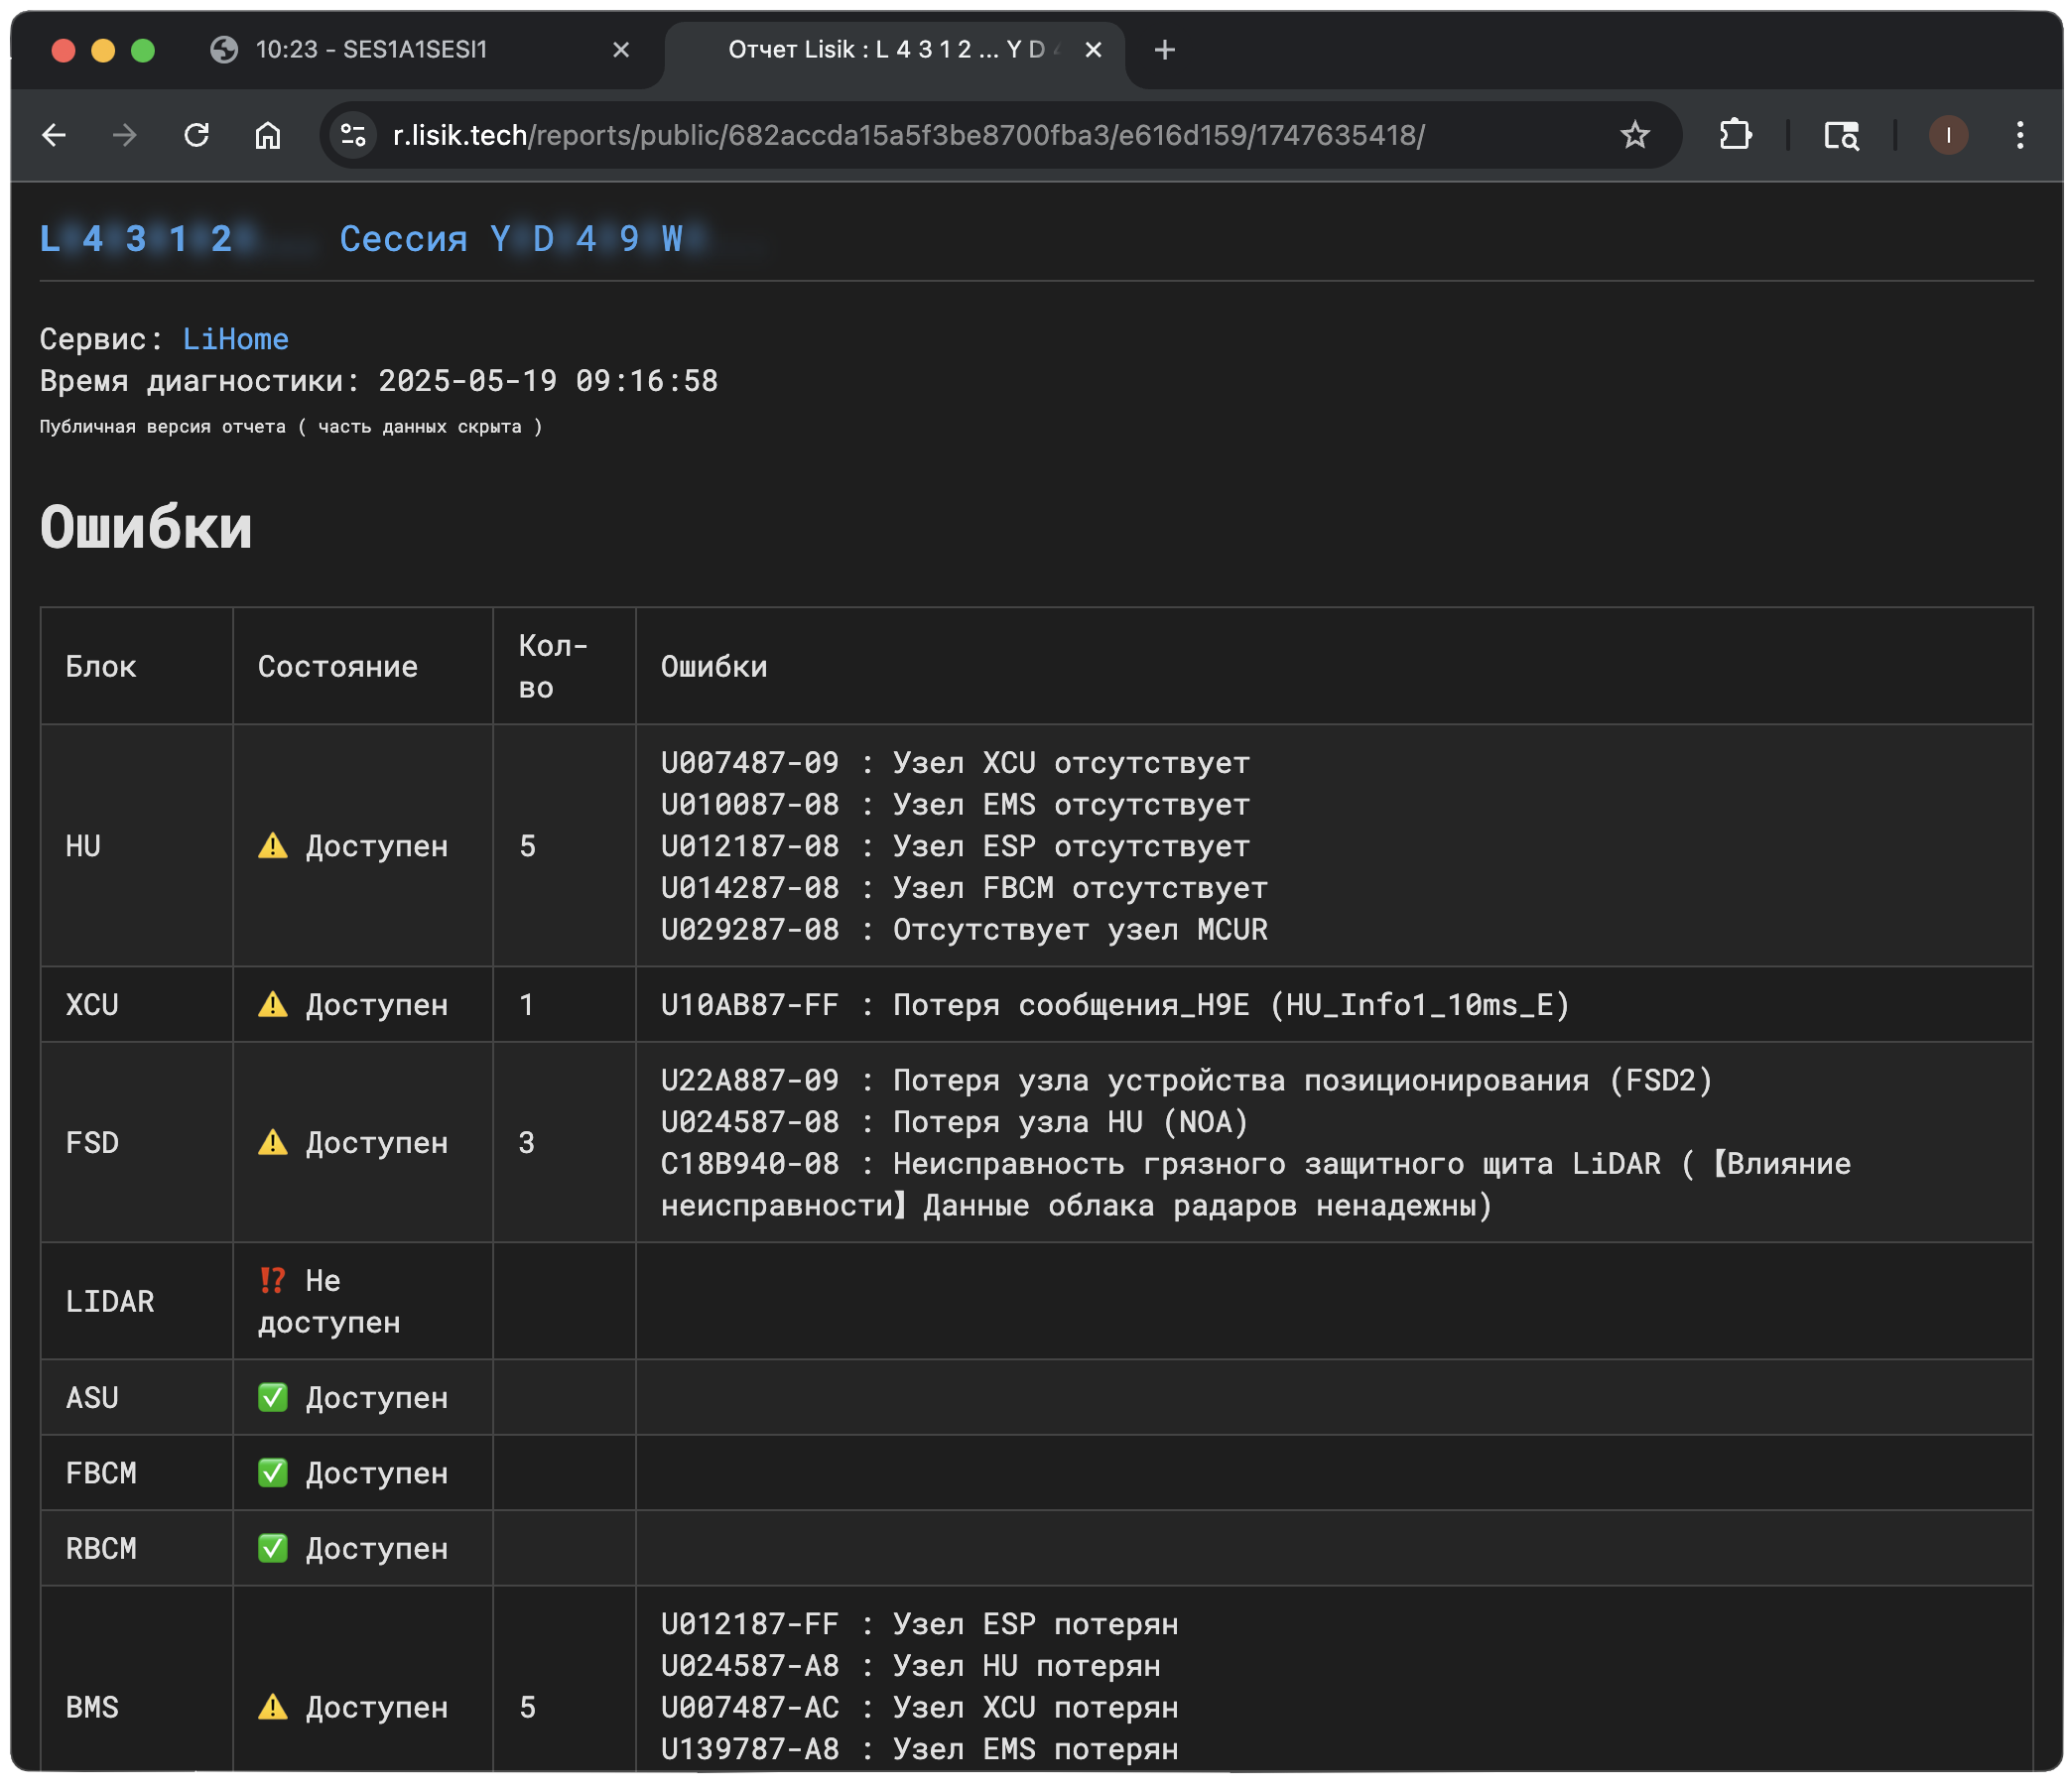The width and height of the screenshot is (2072, 1790).
Task: Close the 10:23 - SES1A1SESI1 tab
Action: click(x=621, y=50)
